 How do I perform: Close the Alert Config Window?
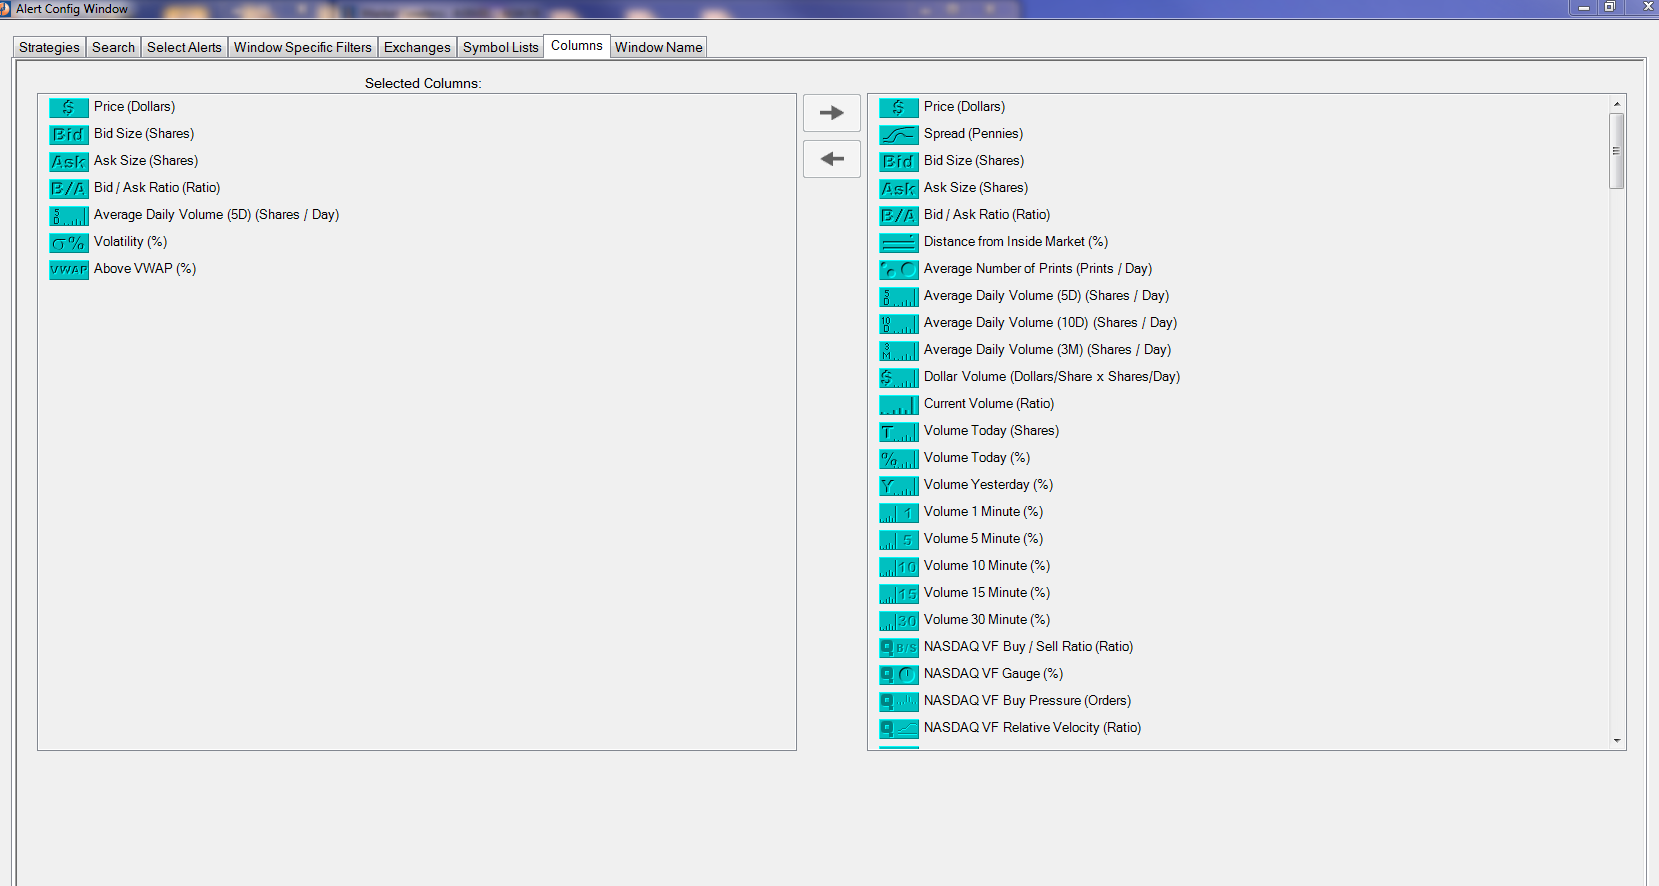pyautogui.click(x=1648, y=7)
